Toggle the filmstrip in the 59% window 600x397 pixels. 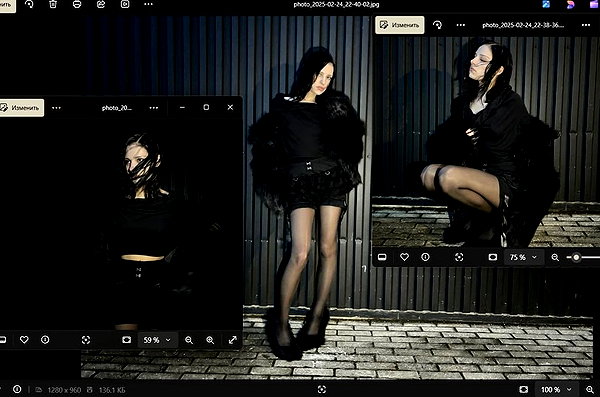pos(2,340)
